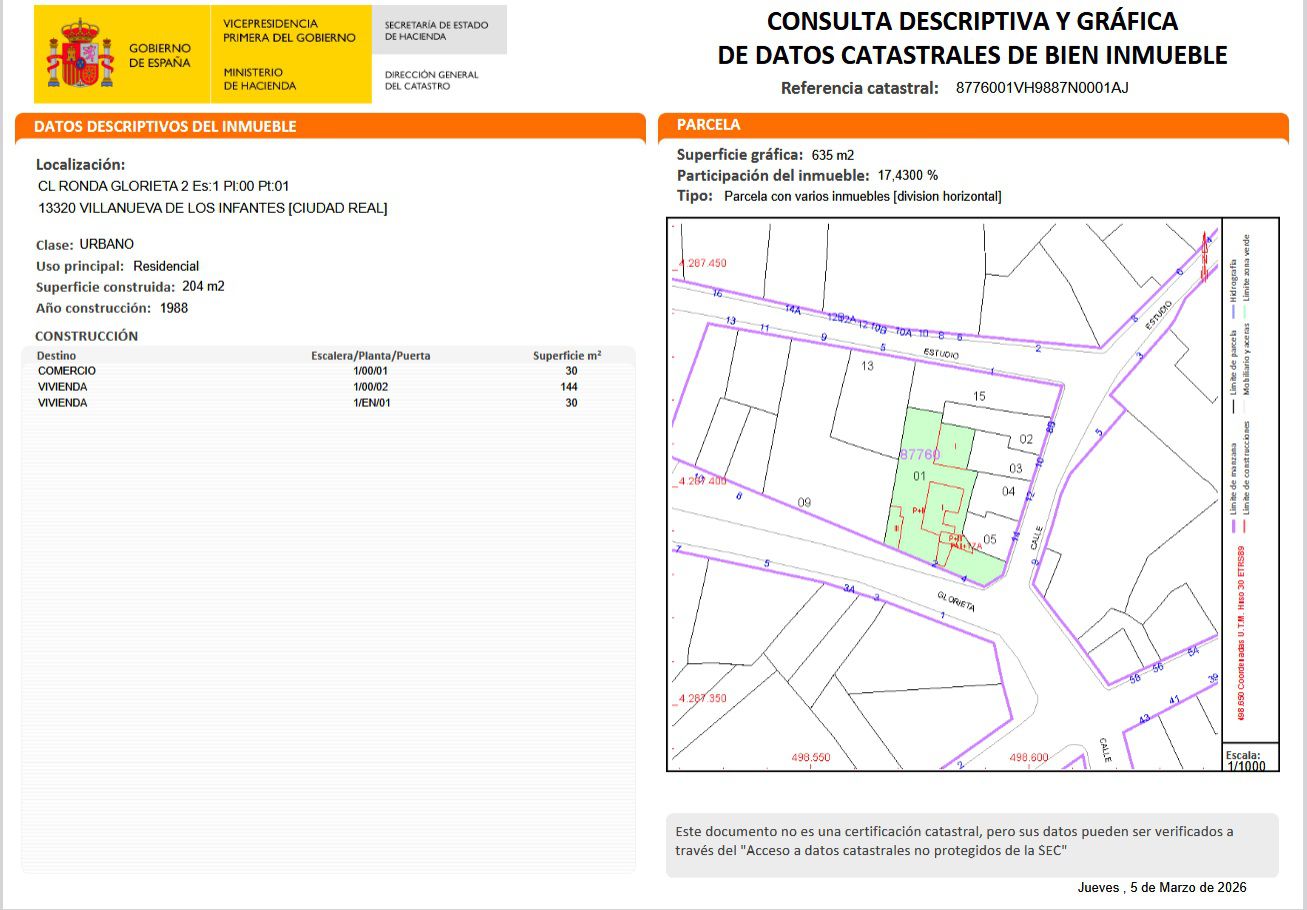Click coordinate label '4.287.350' on map
The height and width of the screenshot is (910, 1307).
(x=702, y=698)
